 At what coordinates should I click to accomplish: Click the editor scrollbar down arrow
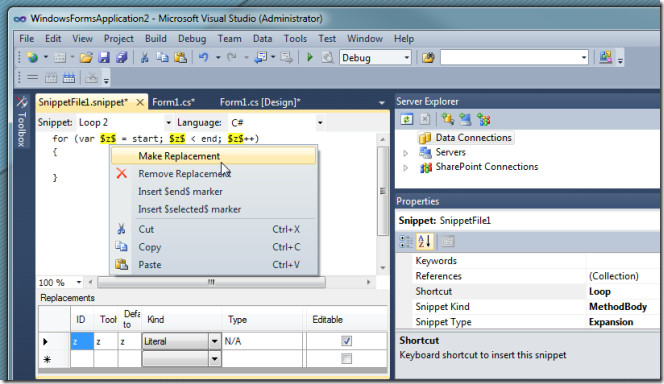click(x=382, y=267)
